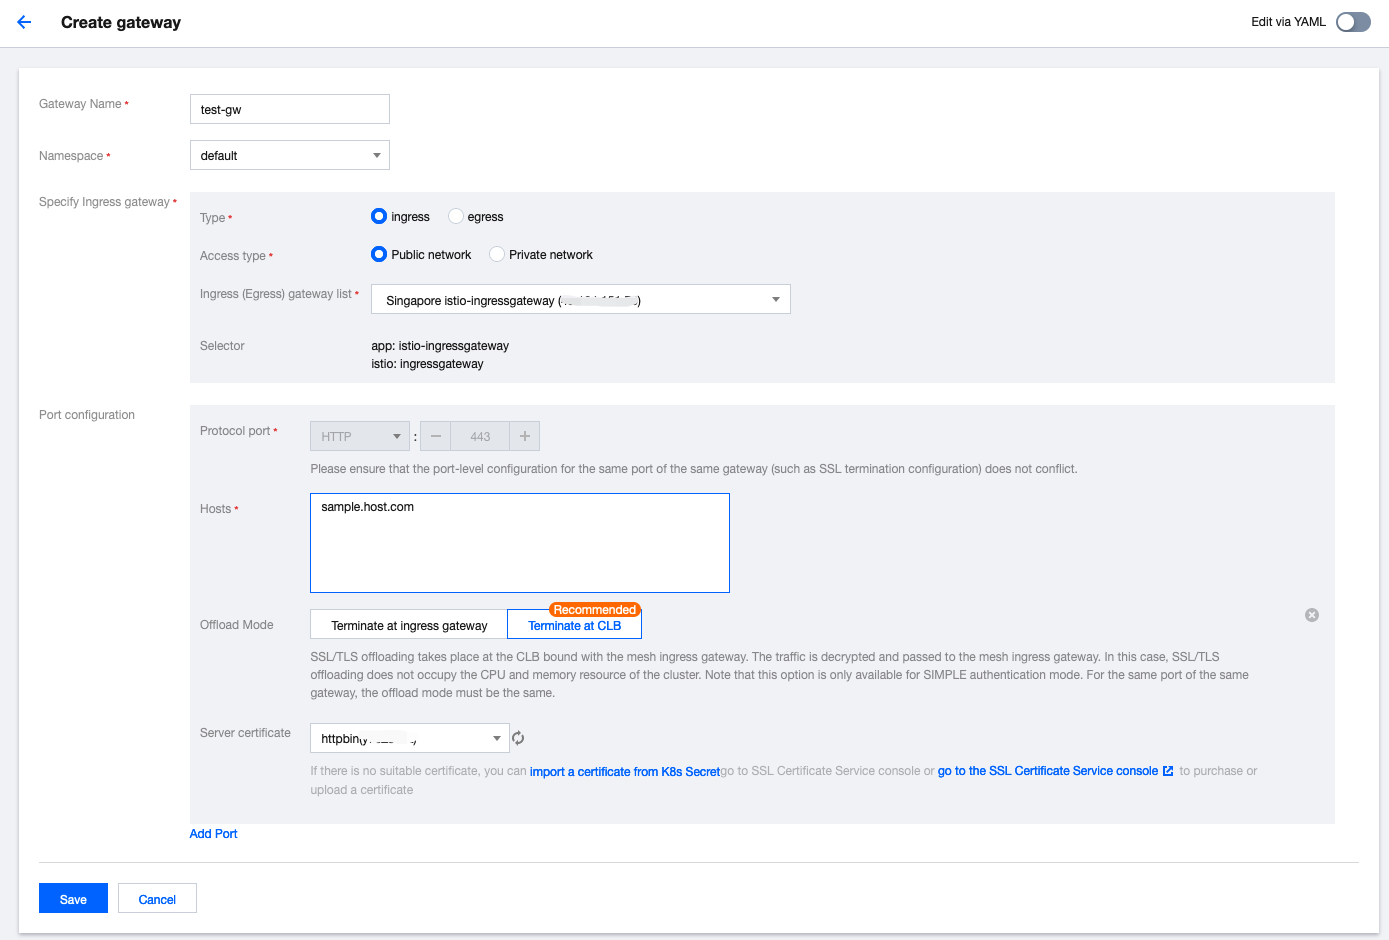Click the Add Port link
The width and height of the screenshot is (1389, 940).
(x=213, y=834)
